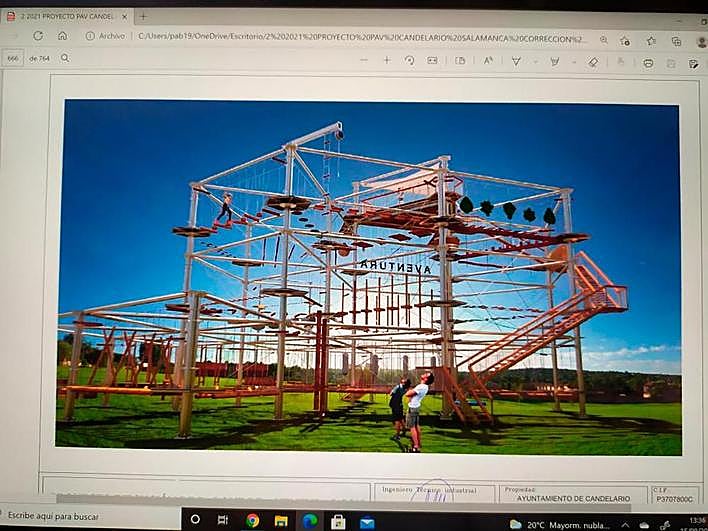Click the site info icon beside Archivo
This screenshot has height=531, width=708.
[x=90, y=36]
